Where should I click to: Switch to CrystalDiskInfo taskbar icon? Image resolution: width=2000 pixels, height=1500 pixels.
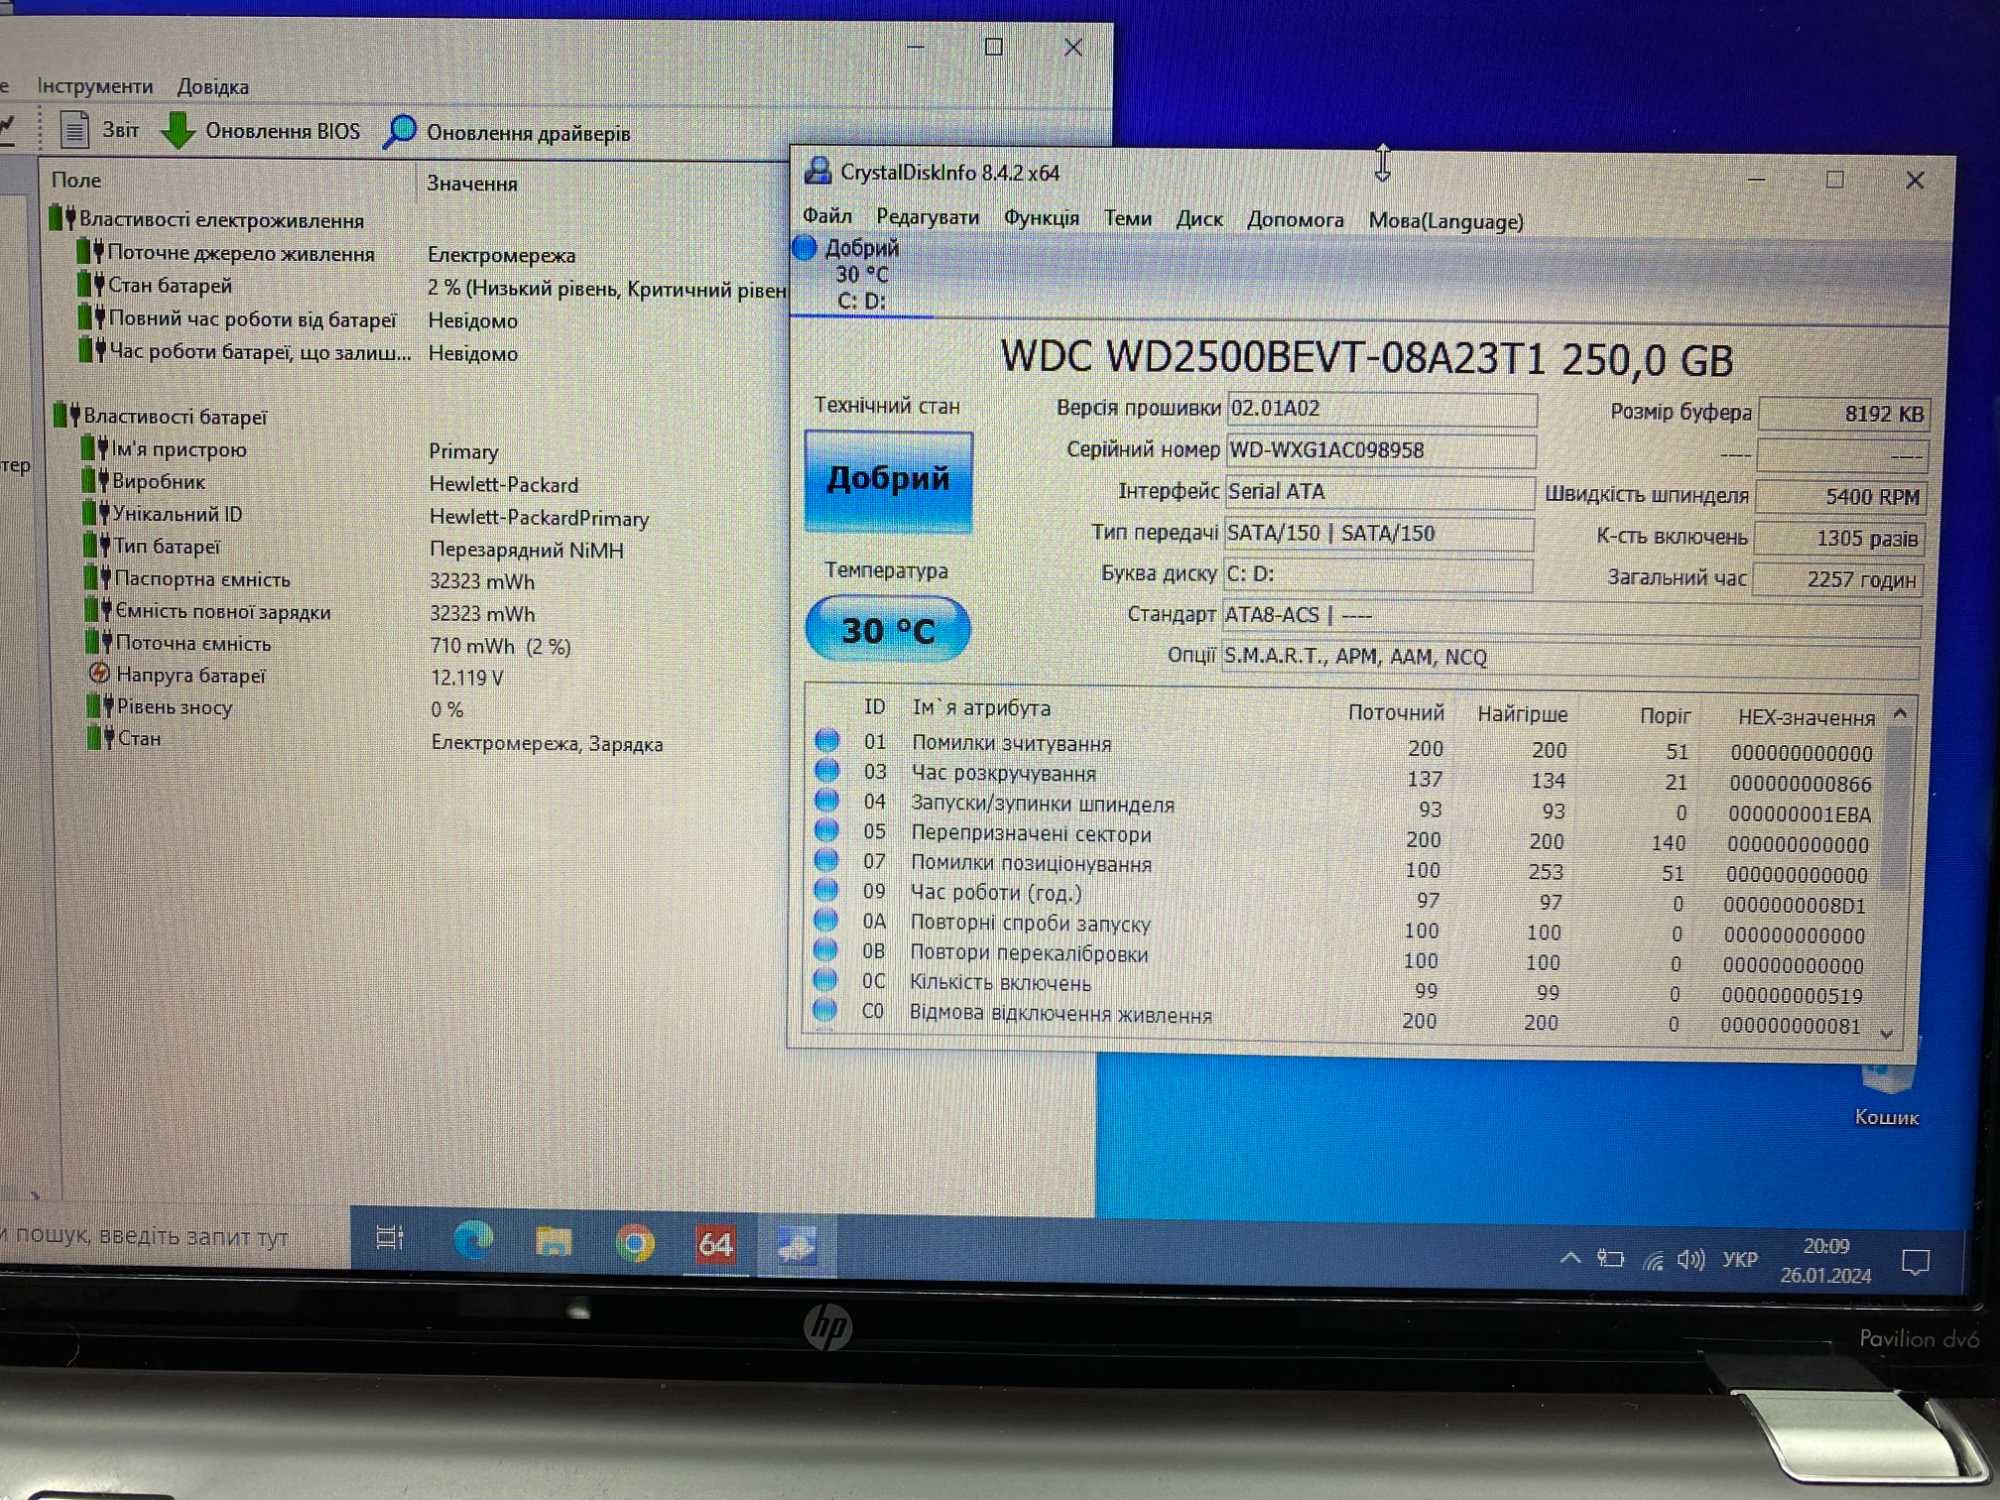point(797,1246)
